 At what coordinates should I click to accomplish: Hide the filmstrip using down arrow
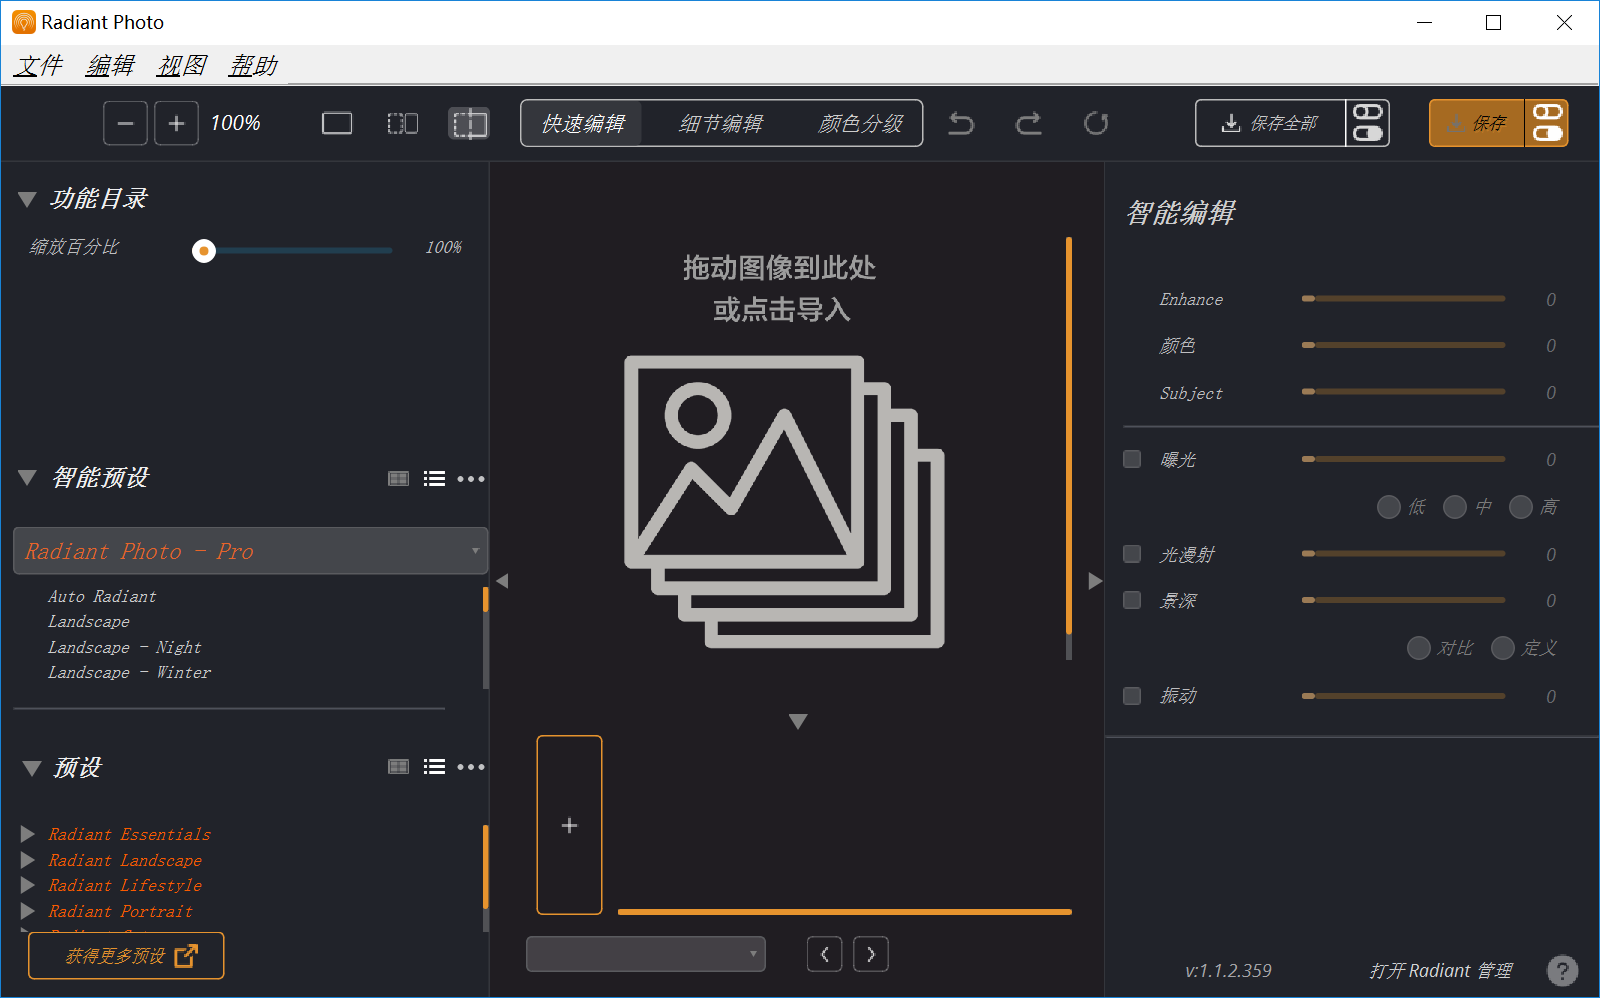798,721
